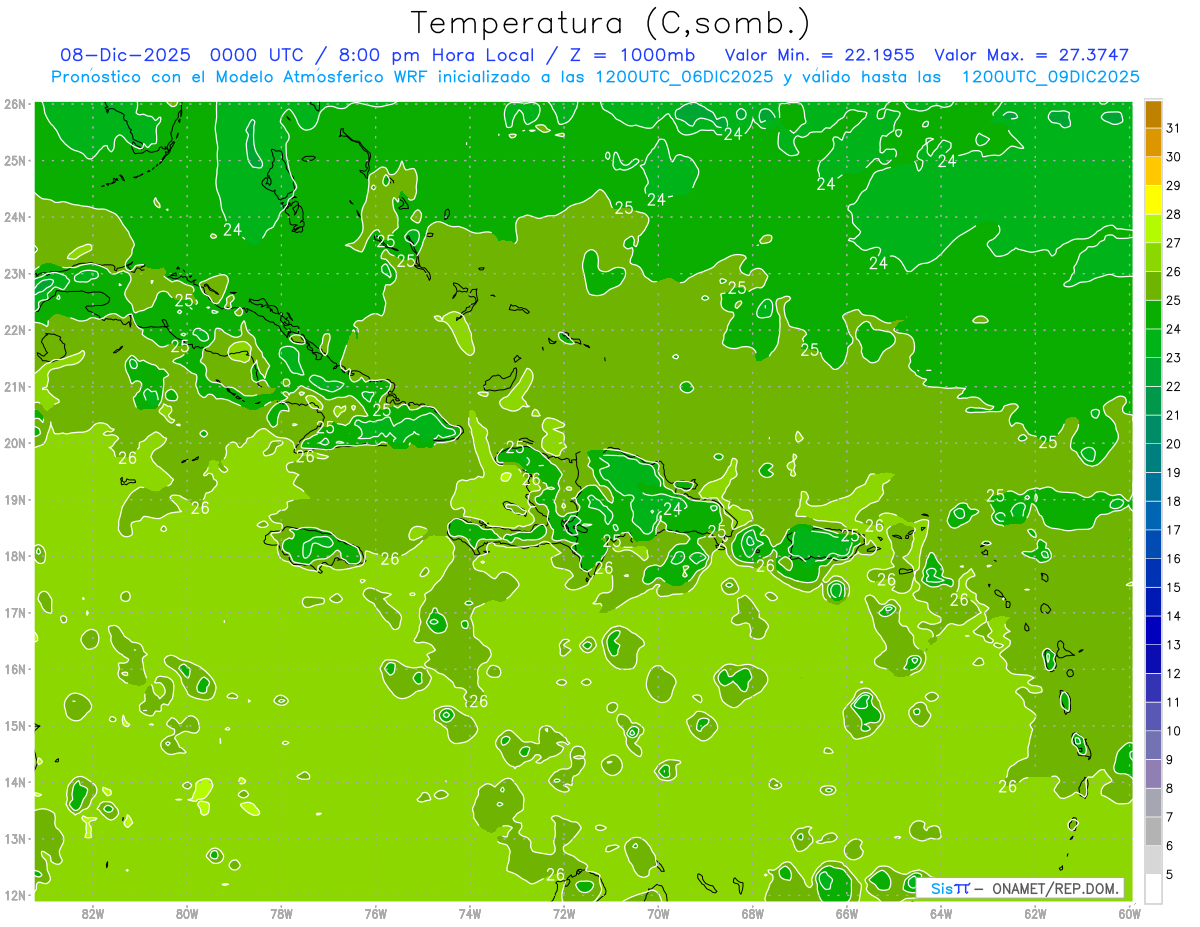Click the legend value 20
This screenshot has height=927, width=1200.
click(x=1173, y=444)
